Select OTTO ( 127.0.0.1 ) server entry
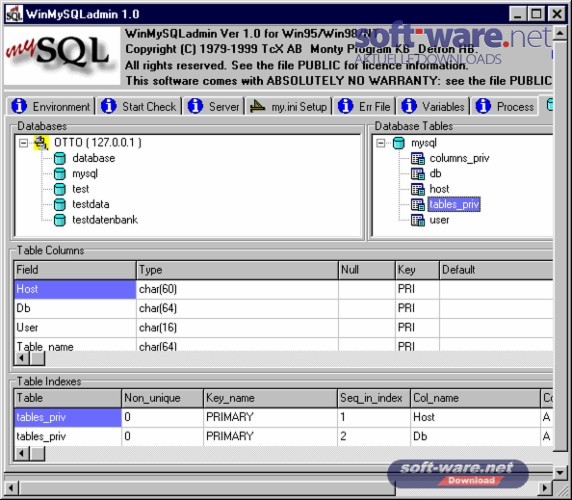Screen dimensions: 572x500 pyautogui.click(x=98, y=143)
